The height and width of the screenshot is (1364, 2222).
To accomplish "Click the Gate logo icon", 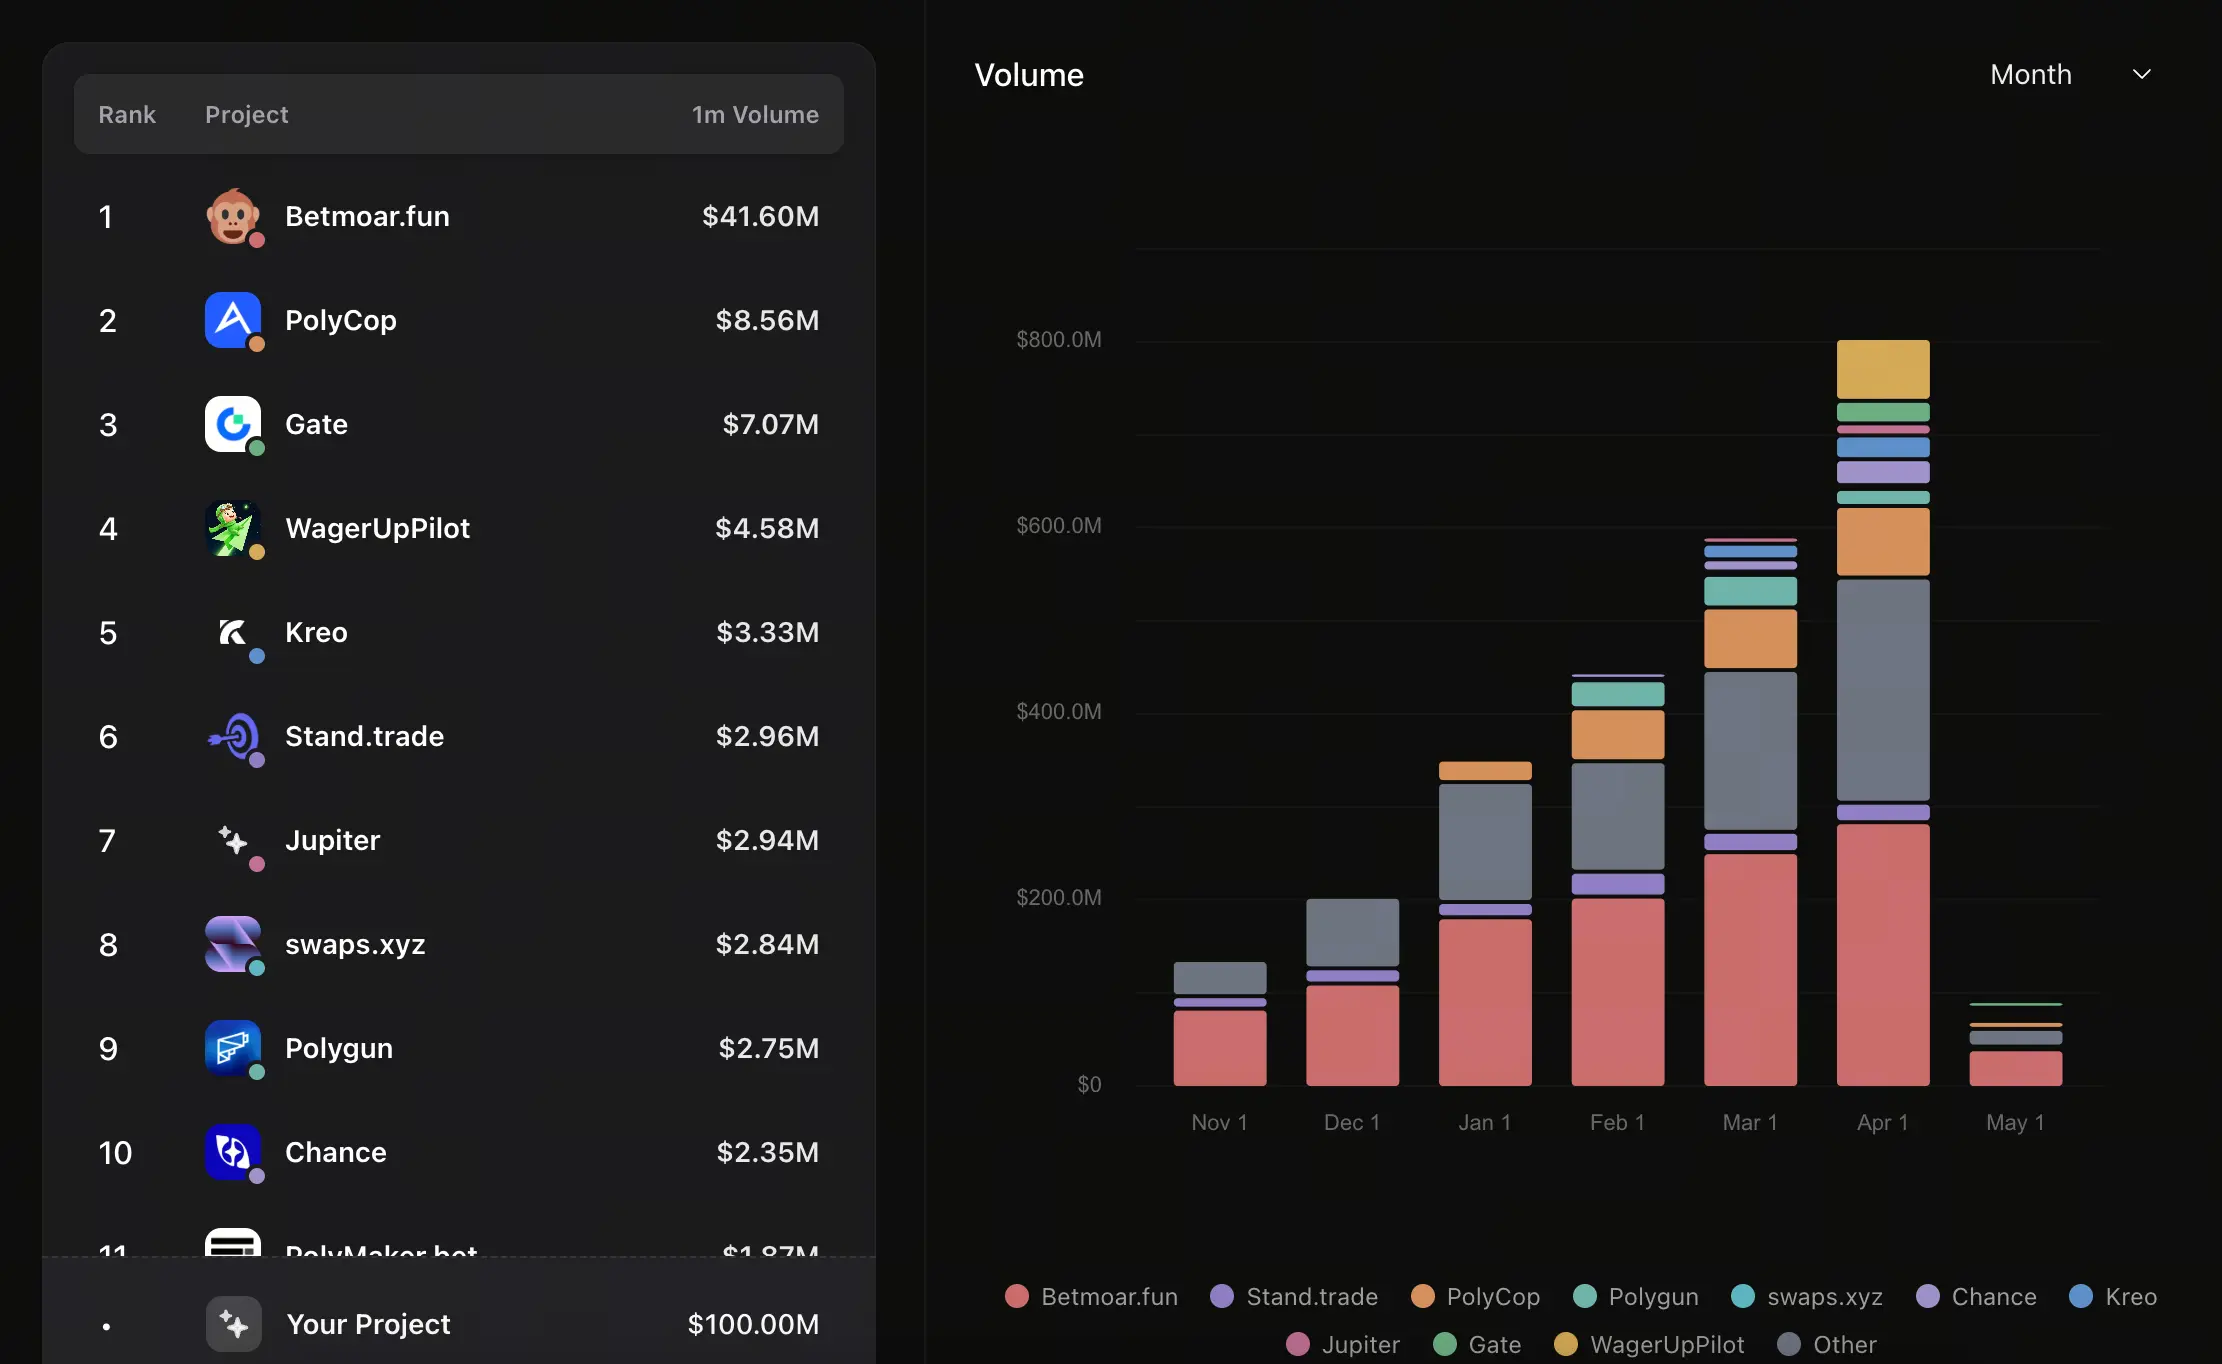I will pos(233,424).
